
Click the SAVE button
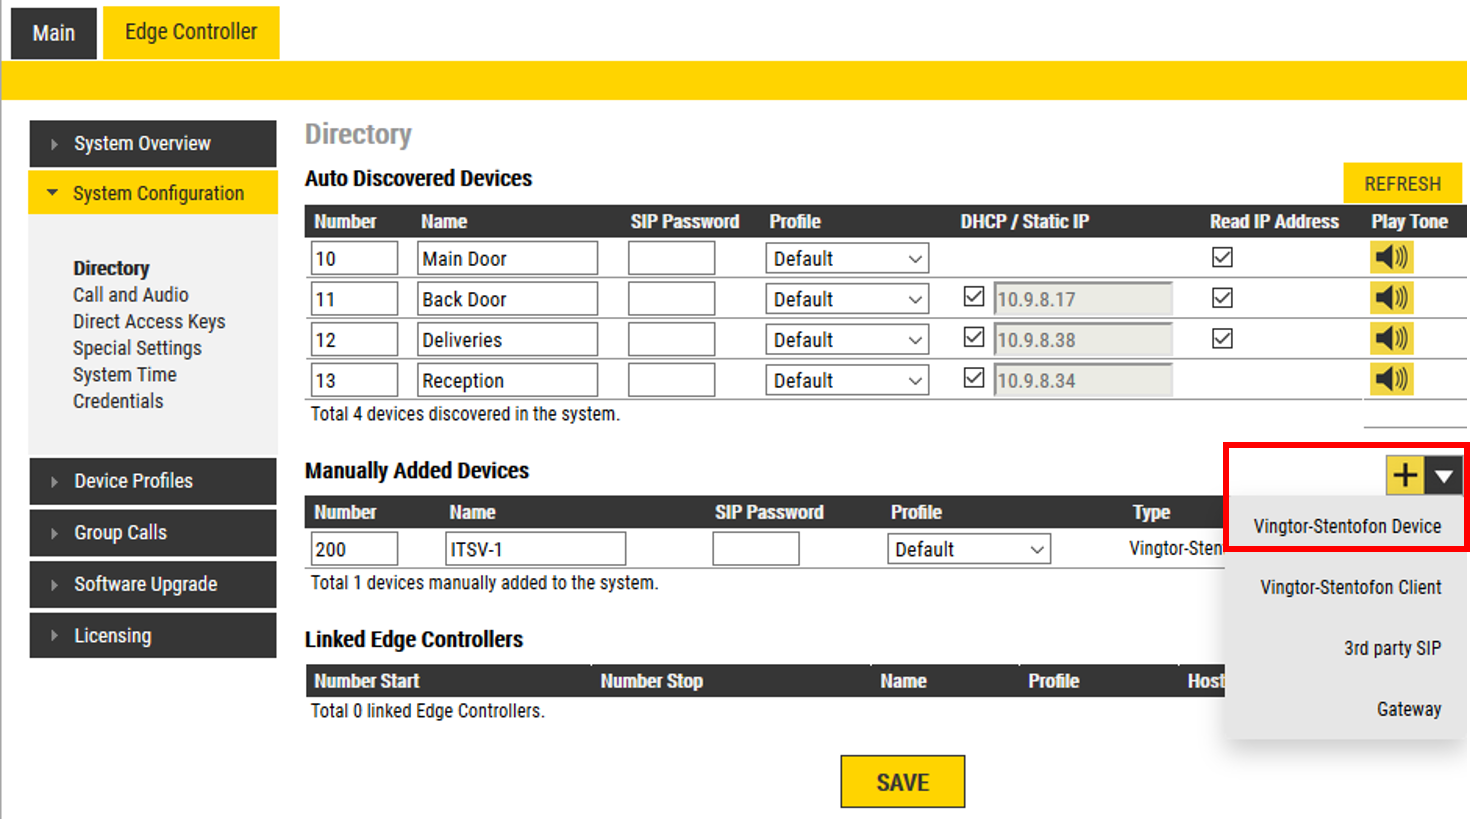click(902, 782)
